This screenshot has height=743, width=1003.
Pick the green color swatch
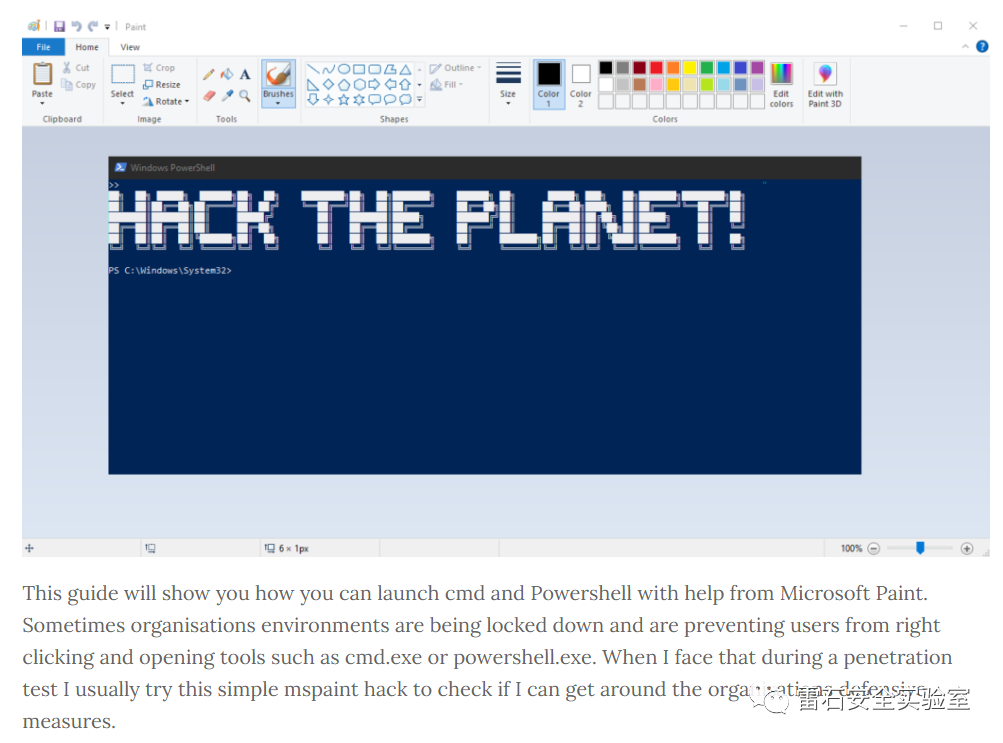pyautogui.click(x=707, y=68)
